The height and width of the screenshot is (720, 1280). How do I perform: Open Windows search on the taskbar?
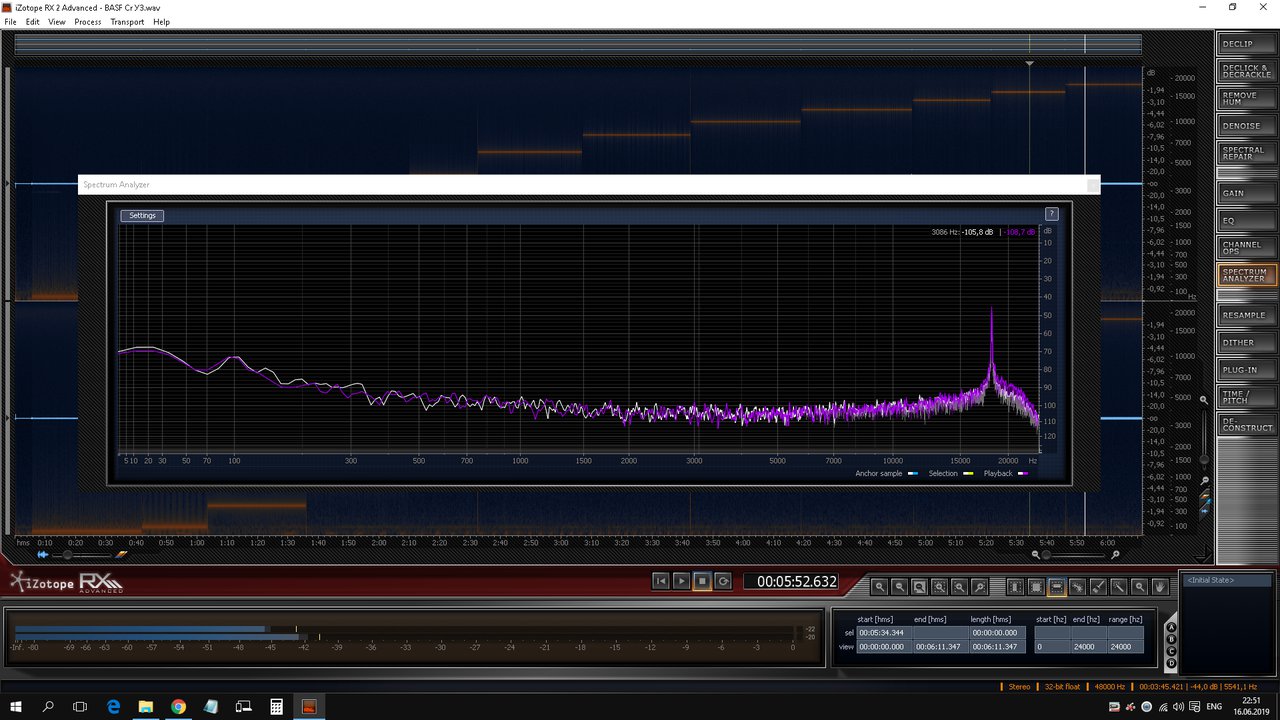pos(48,706)
